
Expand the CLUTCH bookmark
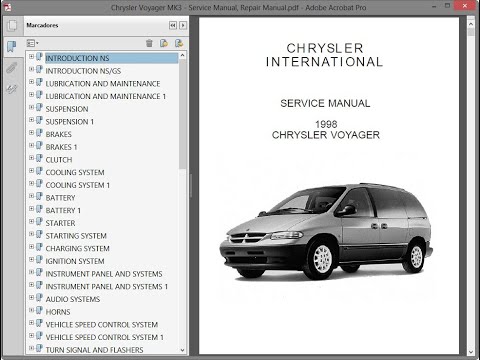click(31, 158)
